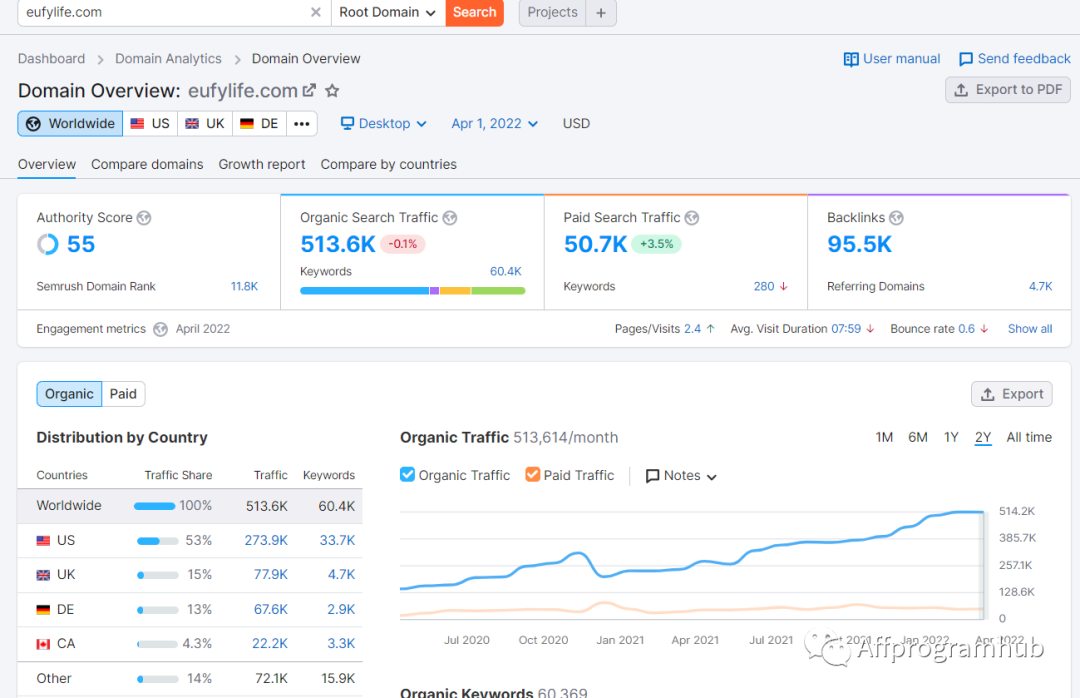This screenshot has width=1080, height=698.
Task: Toggle the Organic Traffic checkbox
Action: (x=408, y=475)
